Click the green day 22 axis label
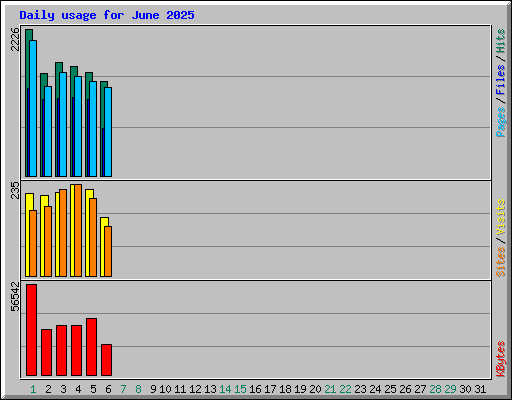 tap(345, 389)
